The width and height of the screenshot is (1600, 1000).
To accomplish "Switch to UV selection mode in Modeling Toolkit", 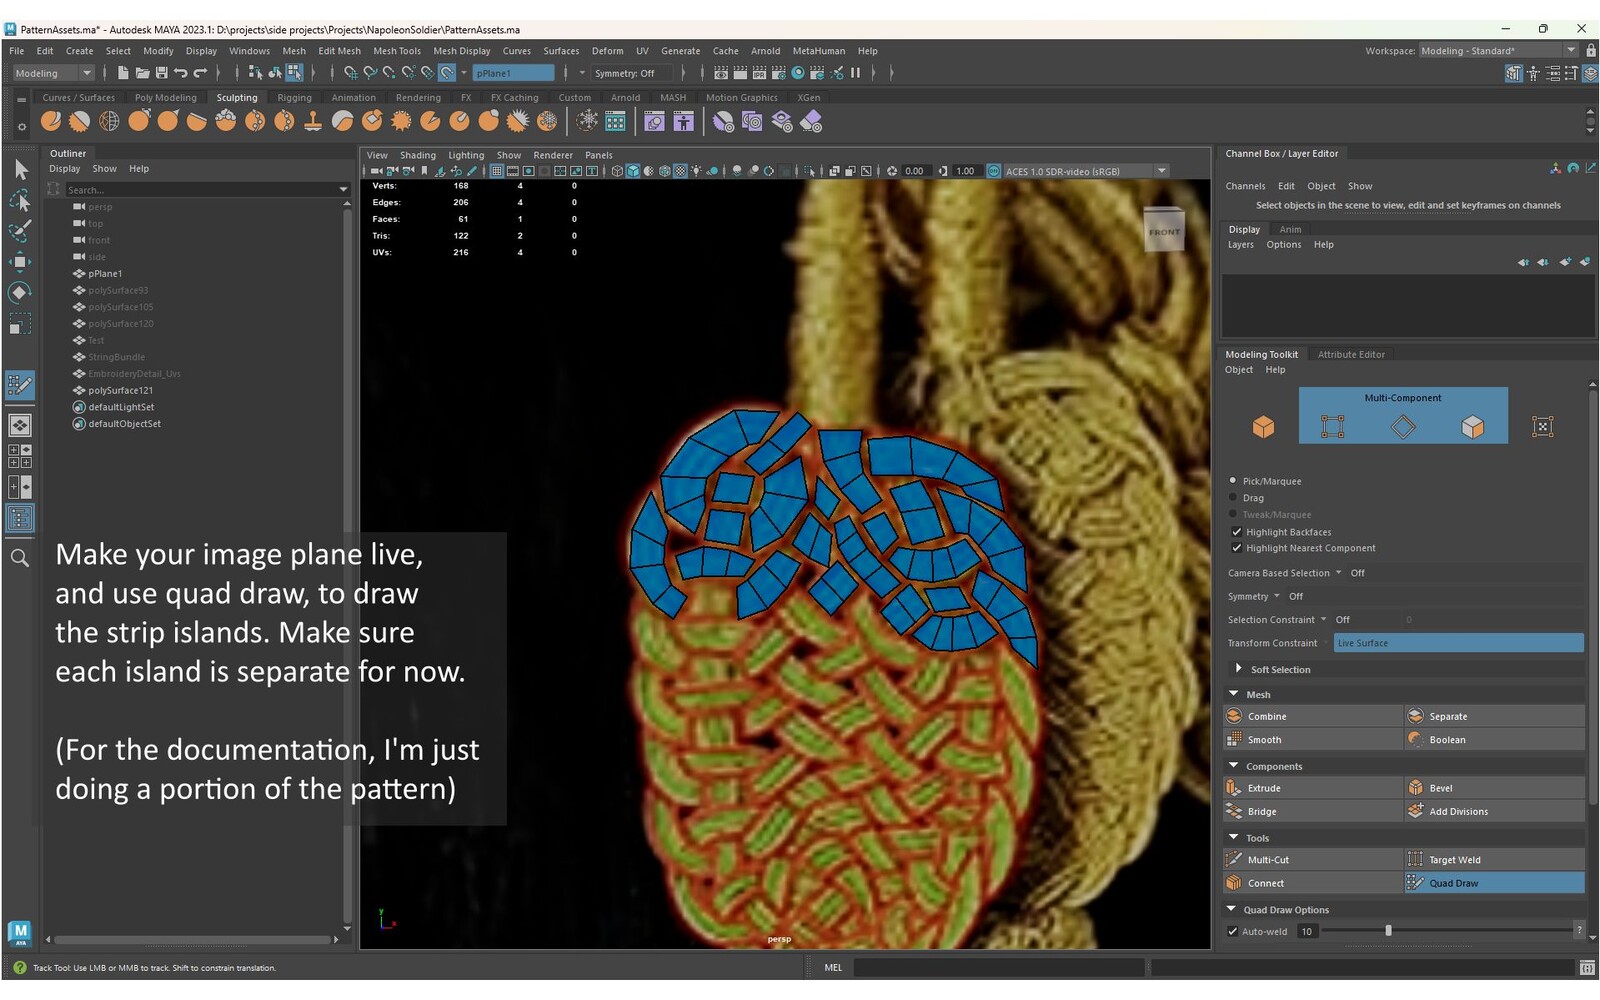I will [1543, 427].
